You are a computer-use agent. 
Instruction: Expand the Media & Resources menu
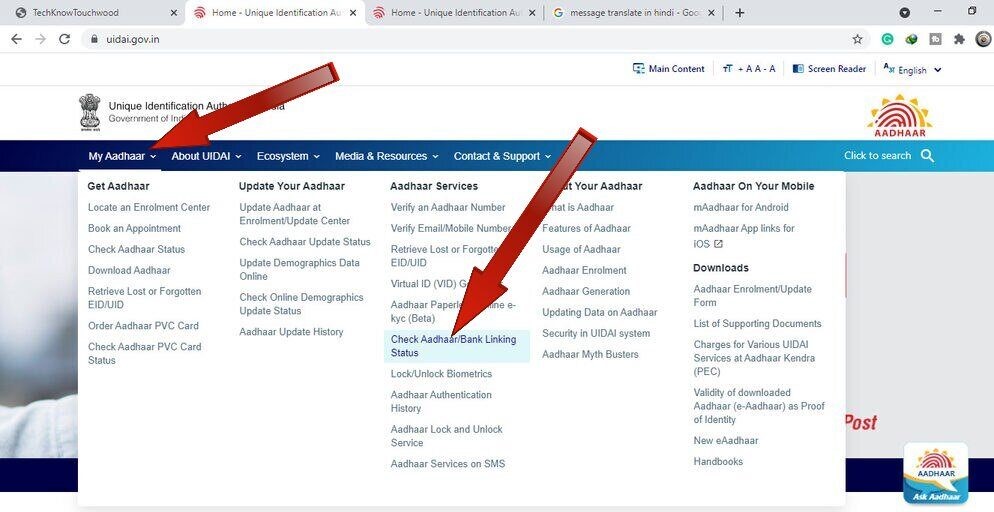387,156
